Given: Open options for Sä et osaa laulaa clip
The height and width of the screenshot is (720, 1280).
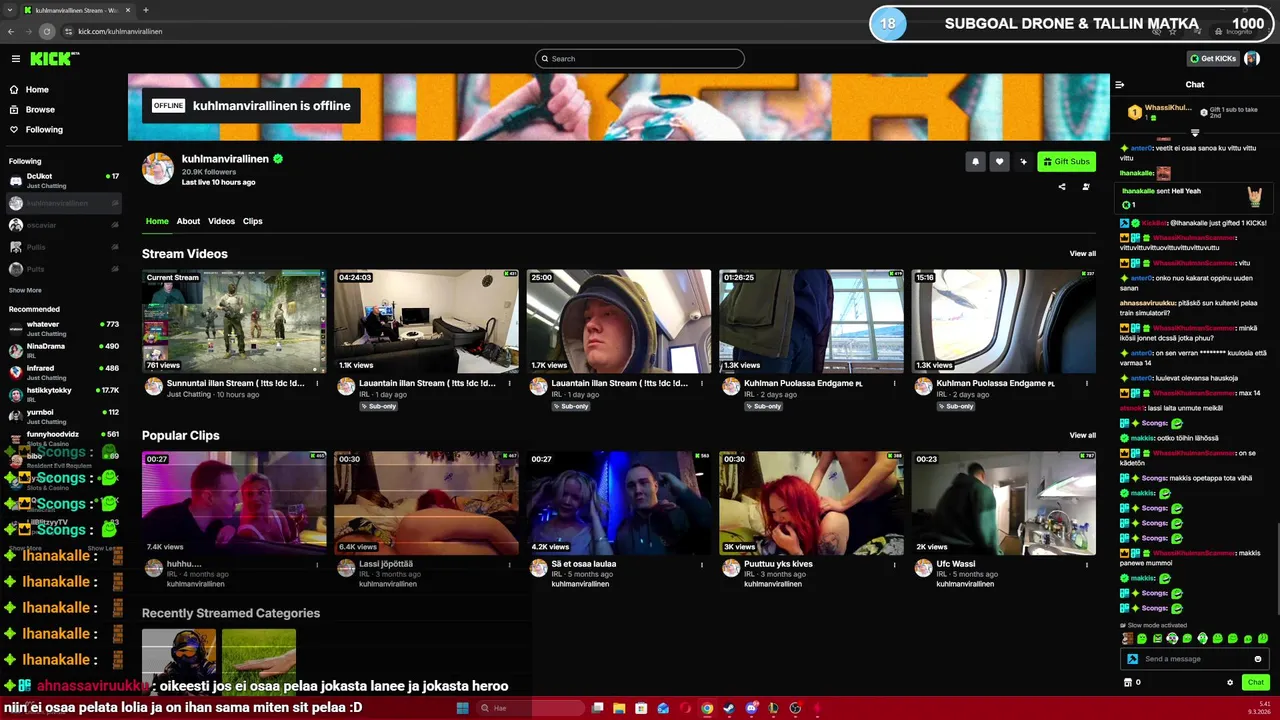Looking at the screenshot, I should (702, 564).
